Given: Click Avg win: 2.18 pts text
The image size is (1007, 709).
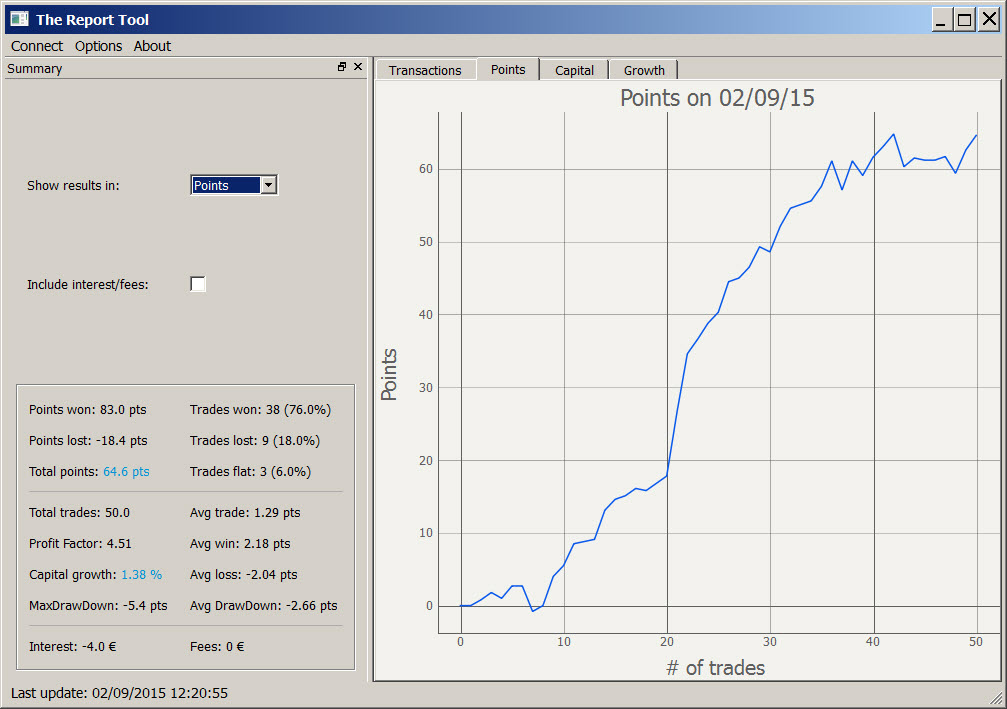Looking at the screenshot, I should [240, 543].
